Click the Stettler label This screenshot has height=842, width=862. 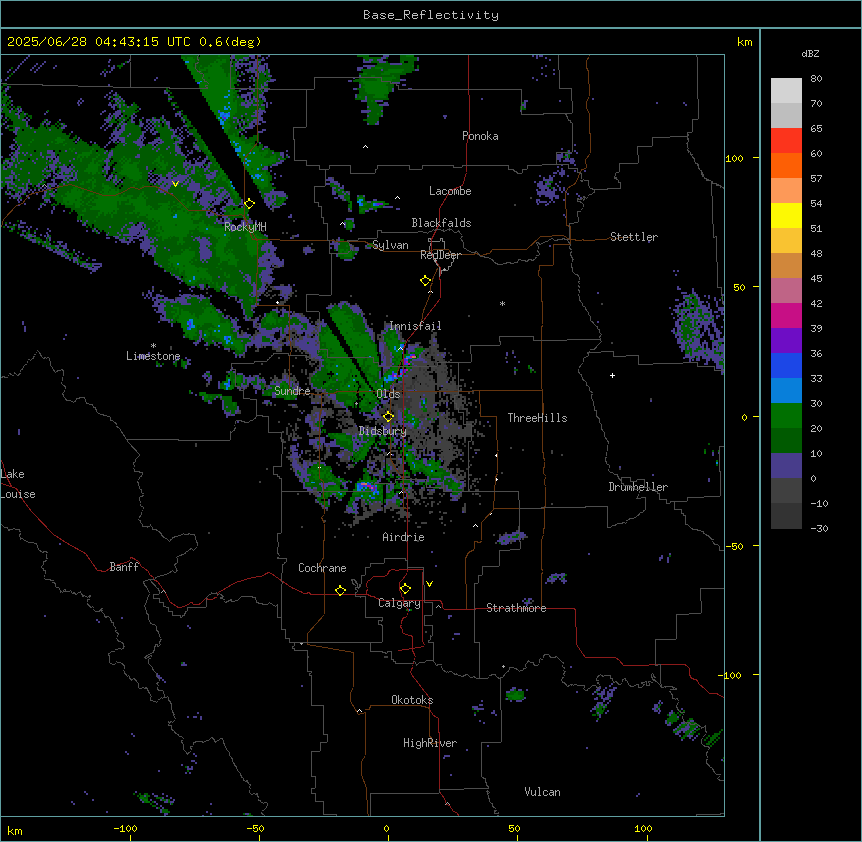point(633,237)
